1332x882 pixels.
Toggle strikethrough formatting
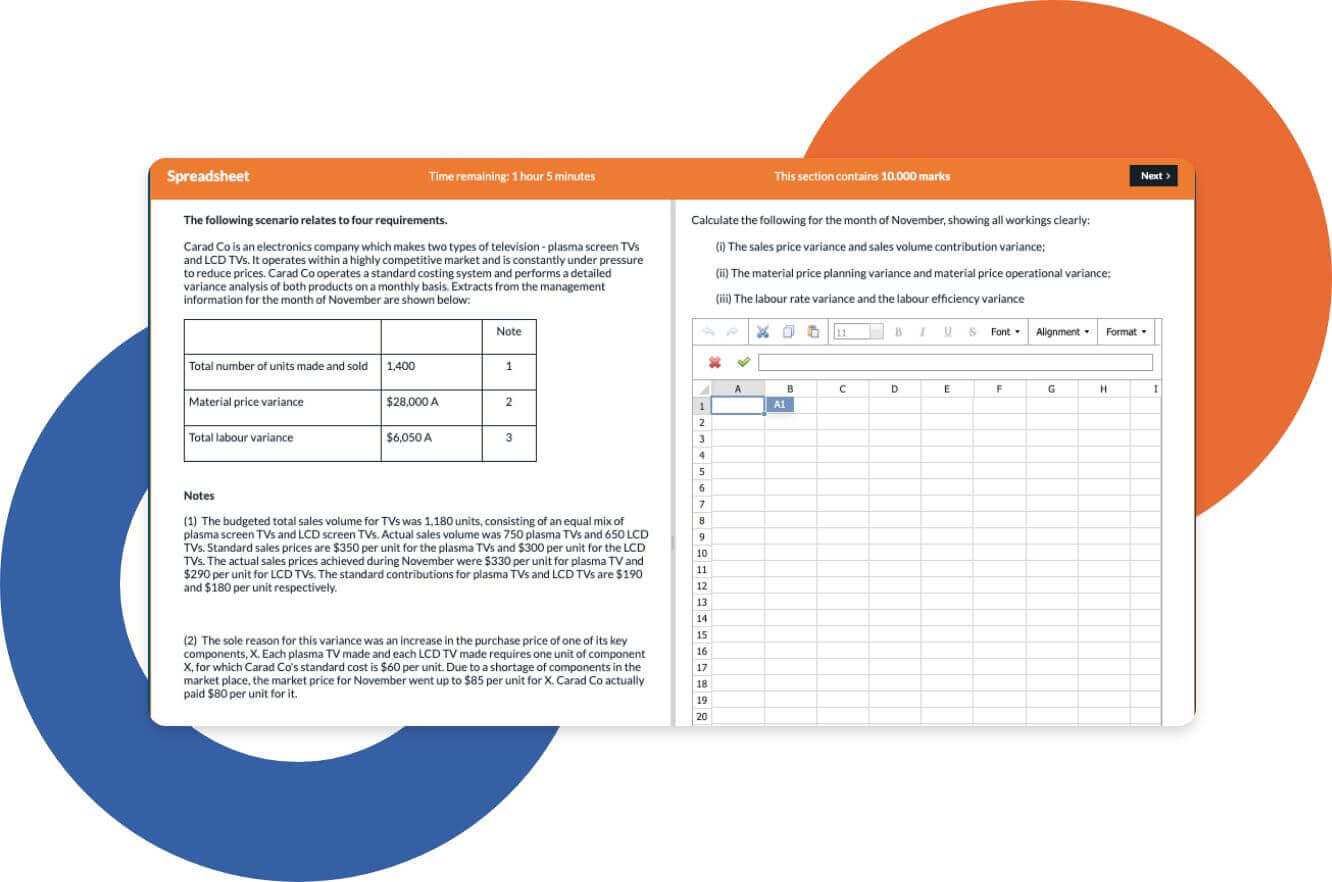(x=972, y=332)
